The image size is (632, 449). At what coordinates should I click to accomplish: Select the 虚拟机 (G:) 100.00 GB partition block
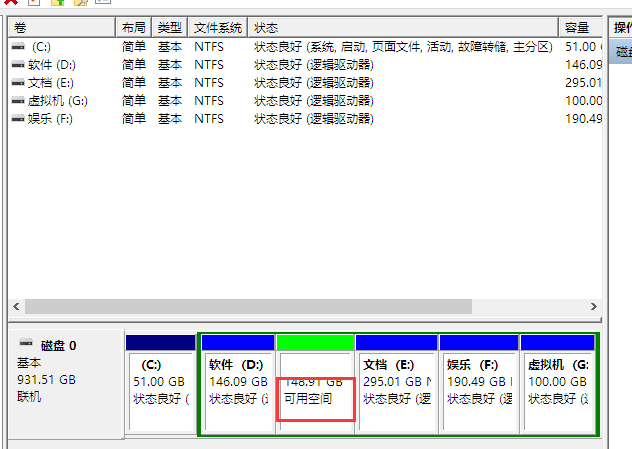[x=557, y=384]
